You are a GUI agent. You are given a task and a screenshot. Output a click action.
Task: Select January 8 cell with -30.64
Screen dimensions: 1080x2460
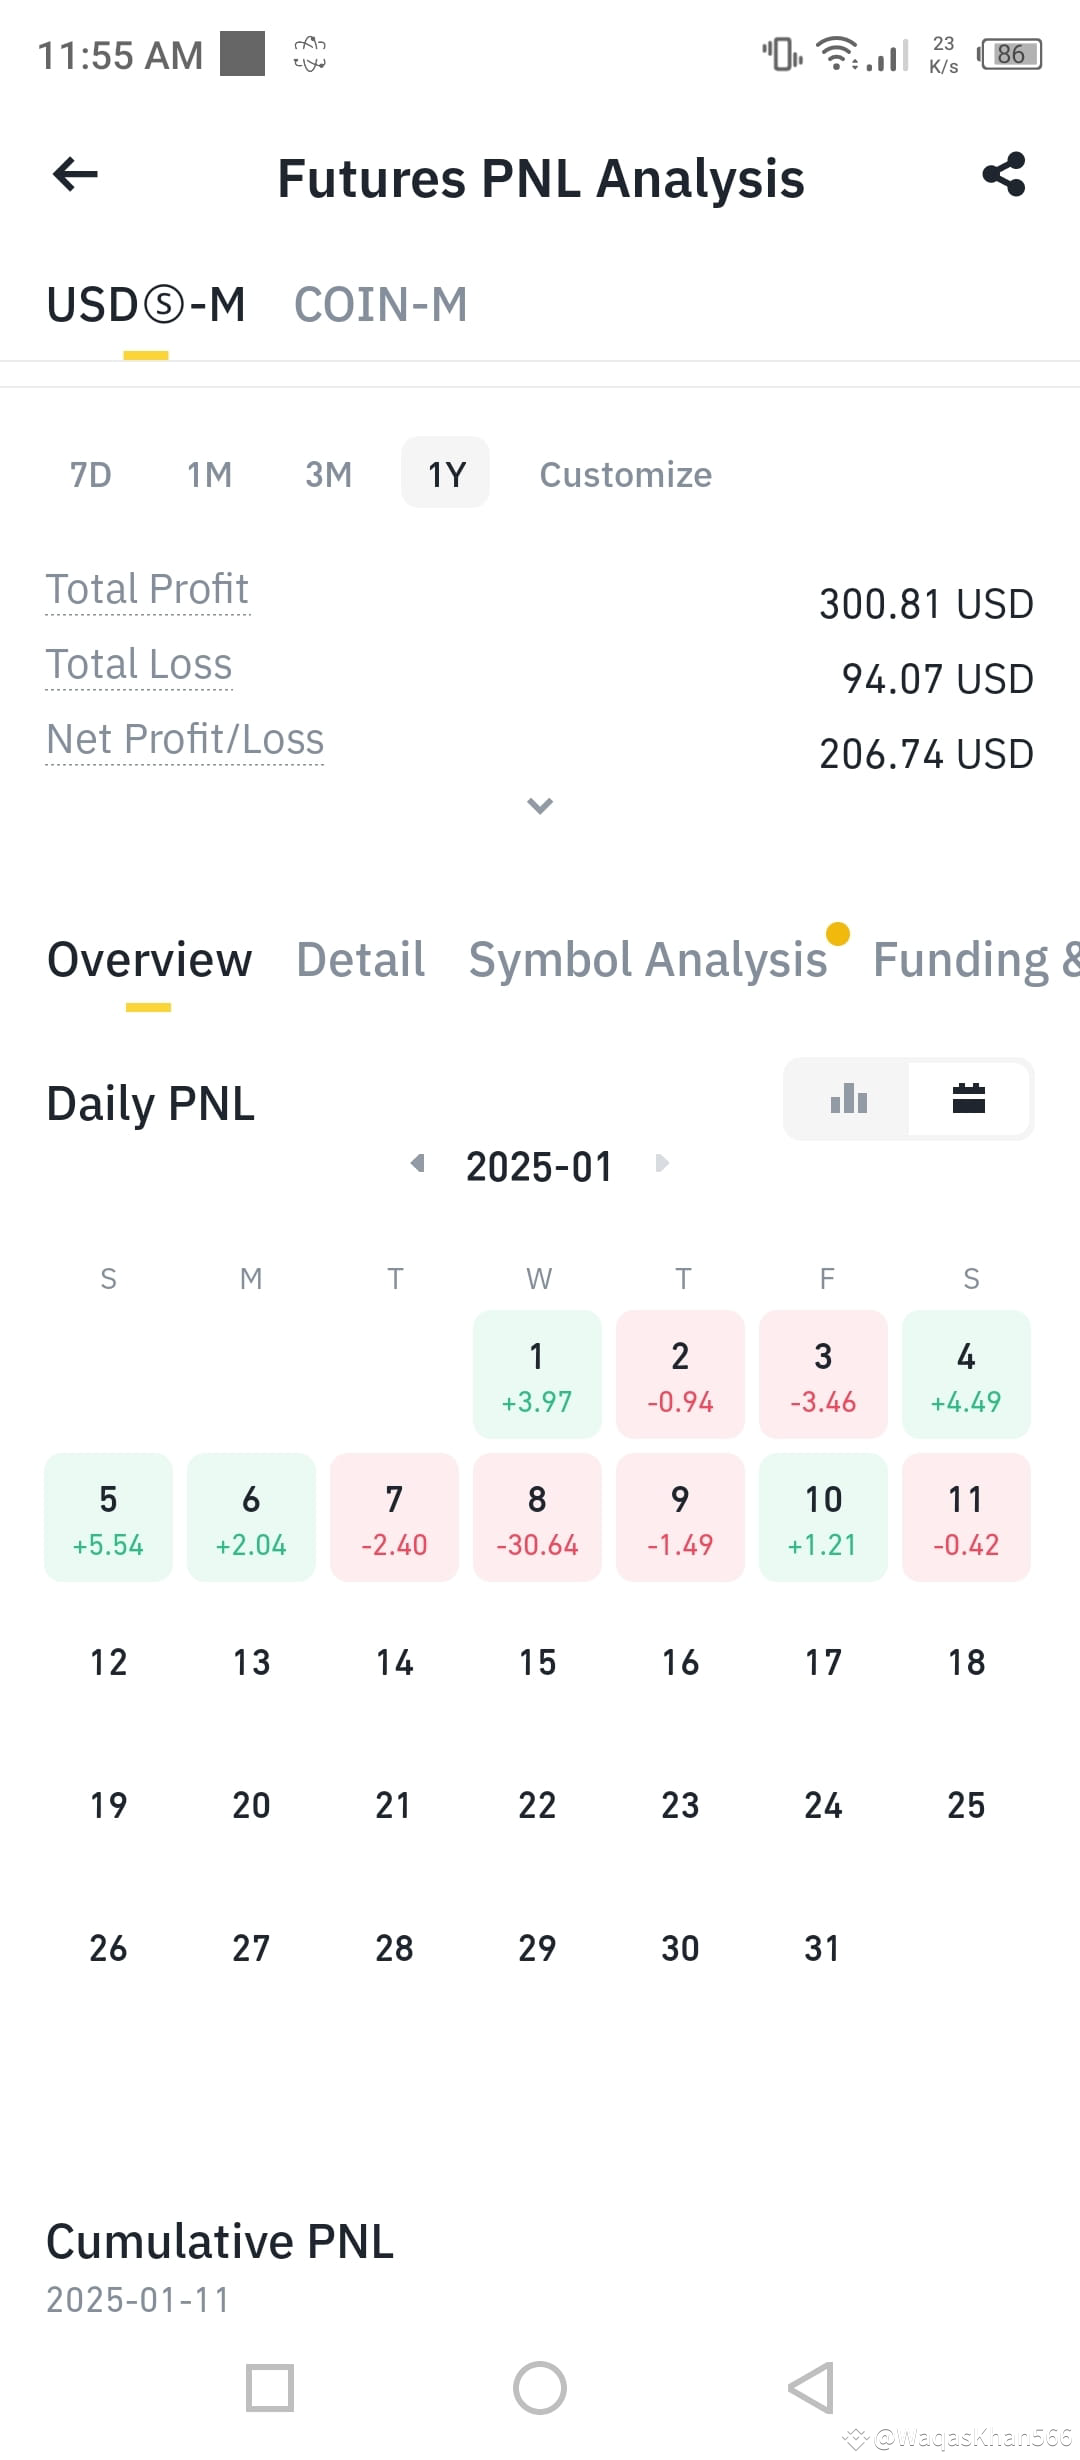[x=537, y=1518]
